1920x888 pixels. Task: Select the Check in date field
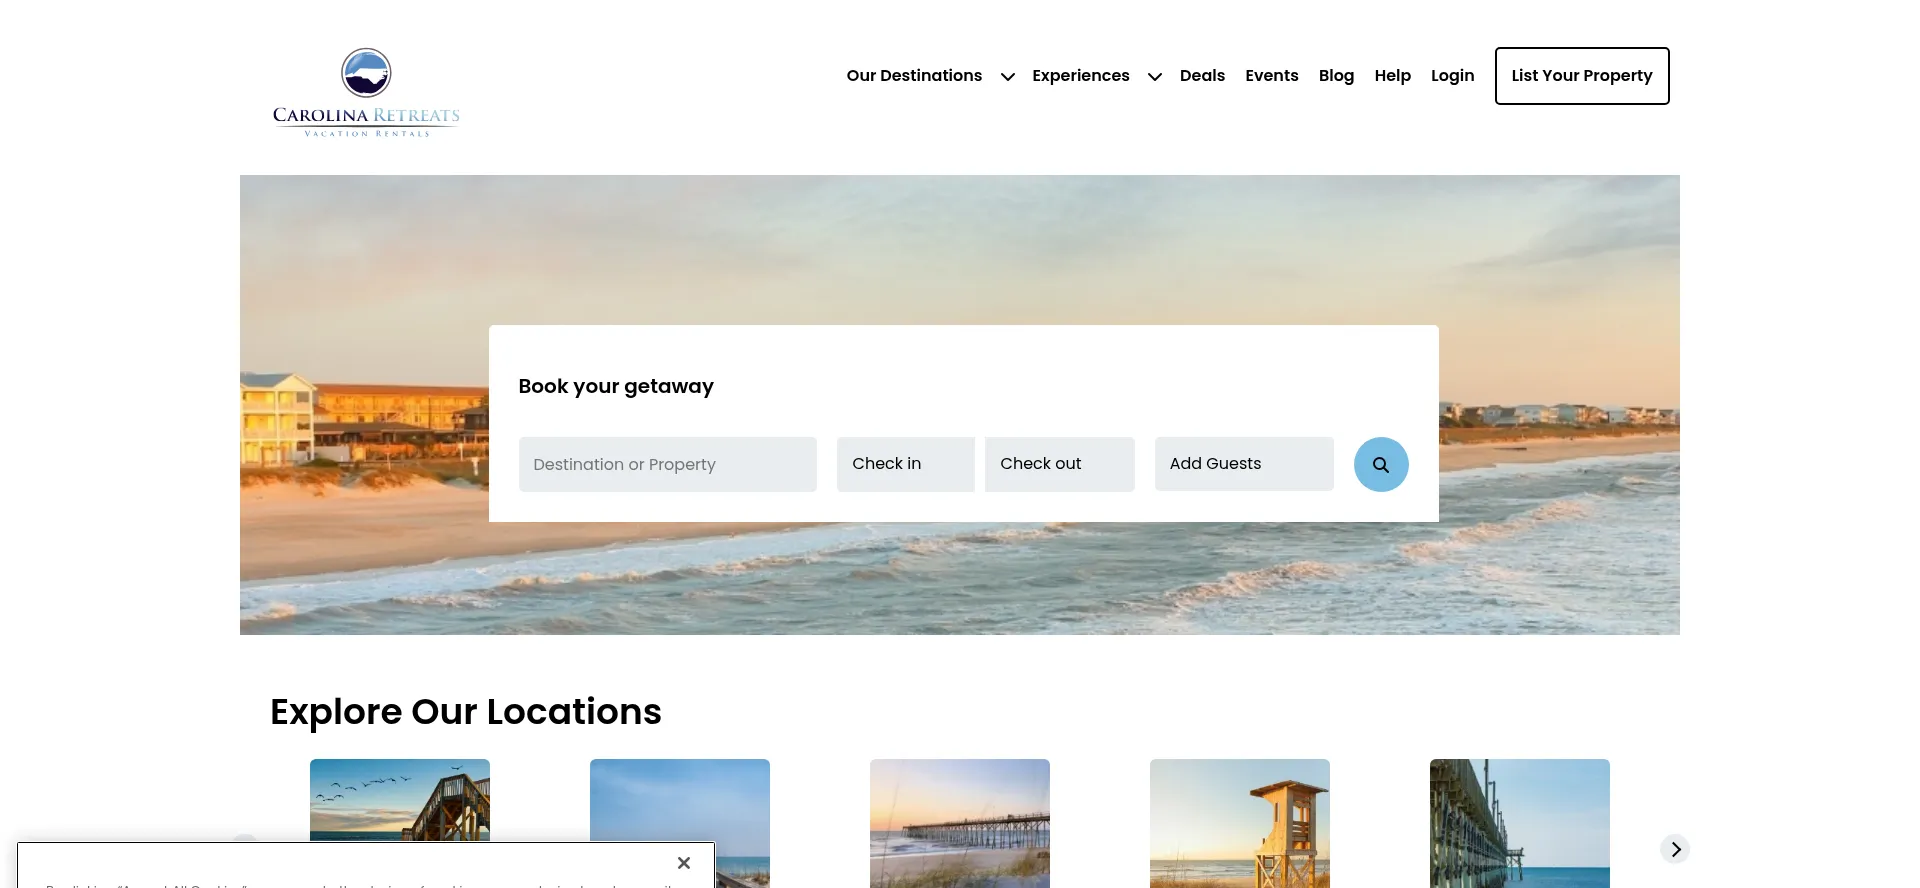906,464
